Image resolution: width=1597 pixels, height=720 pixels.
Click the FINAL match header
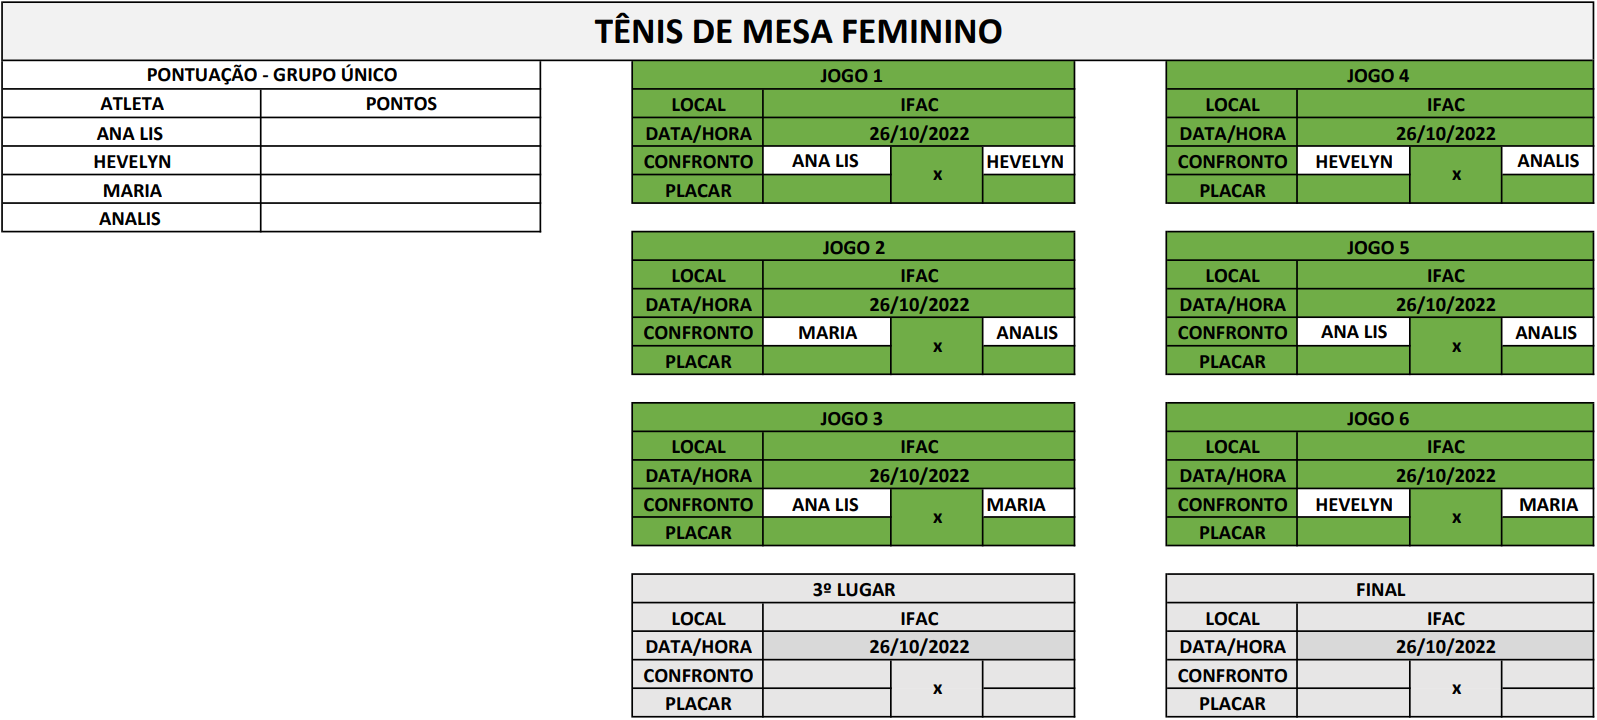coord(1379,589)
